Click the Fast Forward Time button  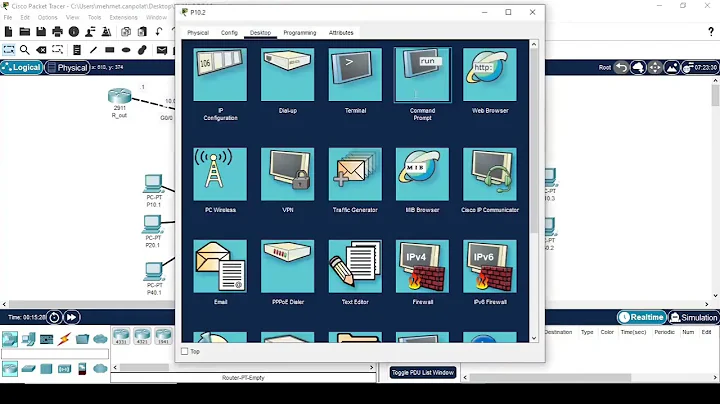(x=72, y=317)
